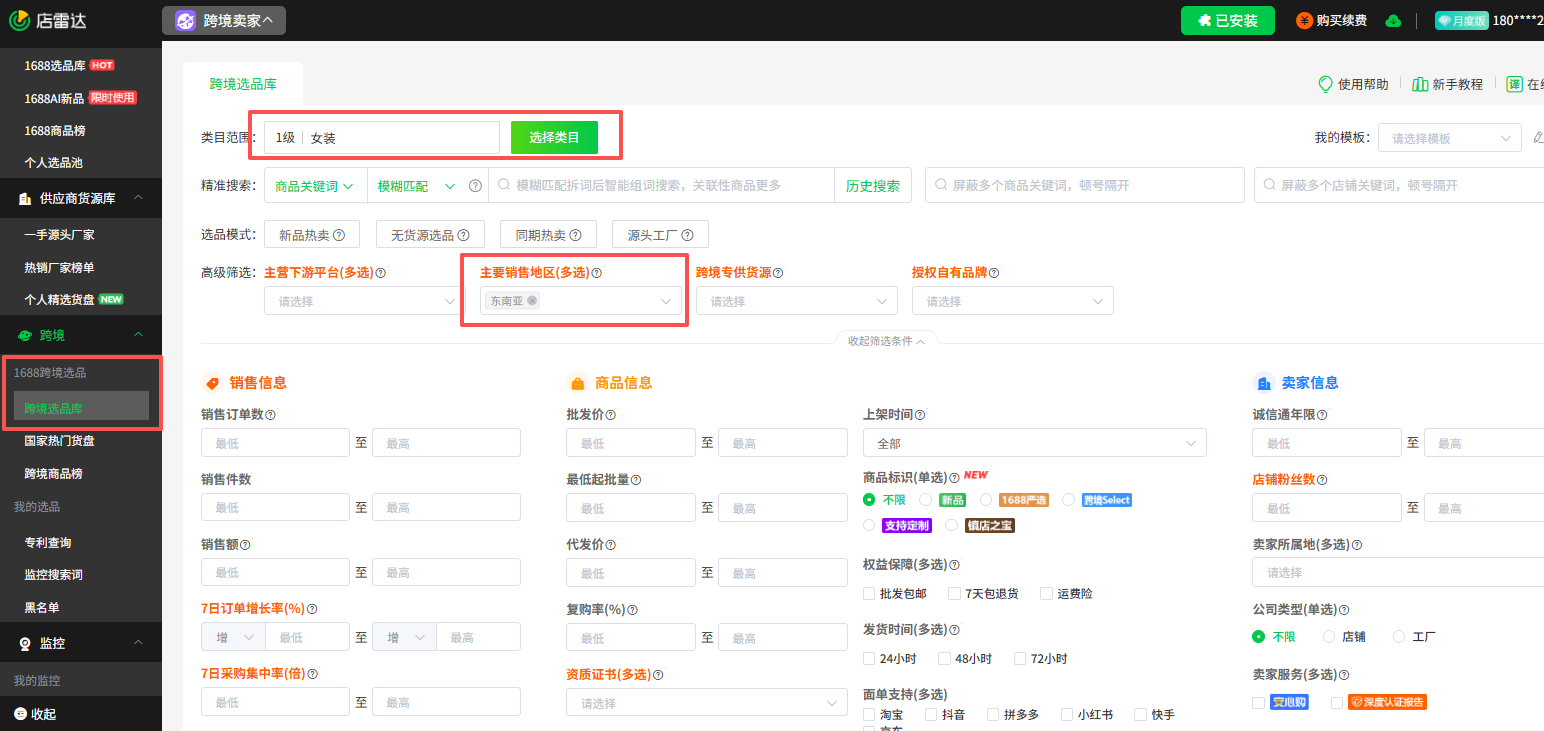
Task: Open 我的模板 template dropdown
Action: 1449,138
